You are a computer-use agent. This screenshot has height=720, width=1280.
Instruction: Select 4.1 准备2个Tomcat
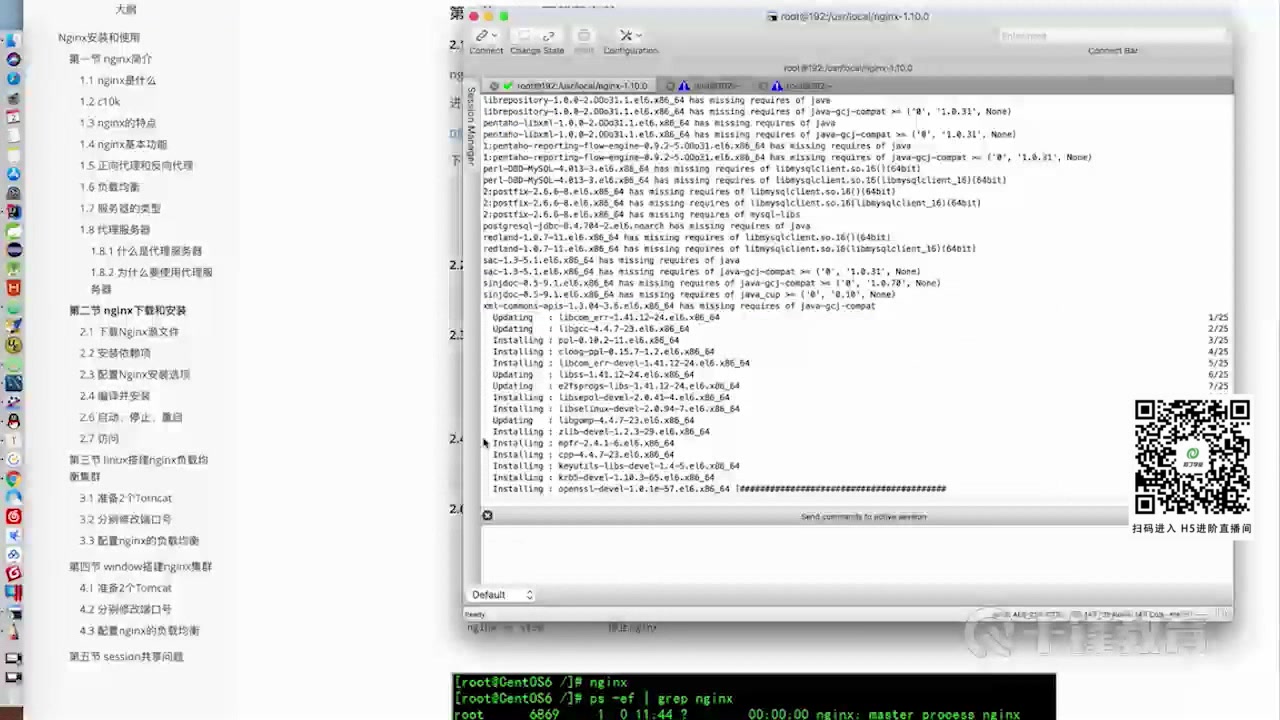126,588
